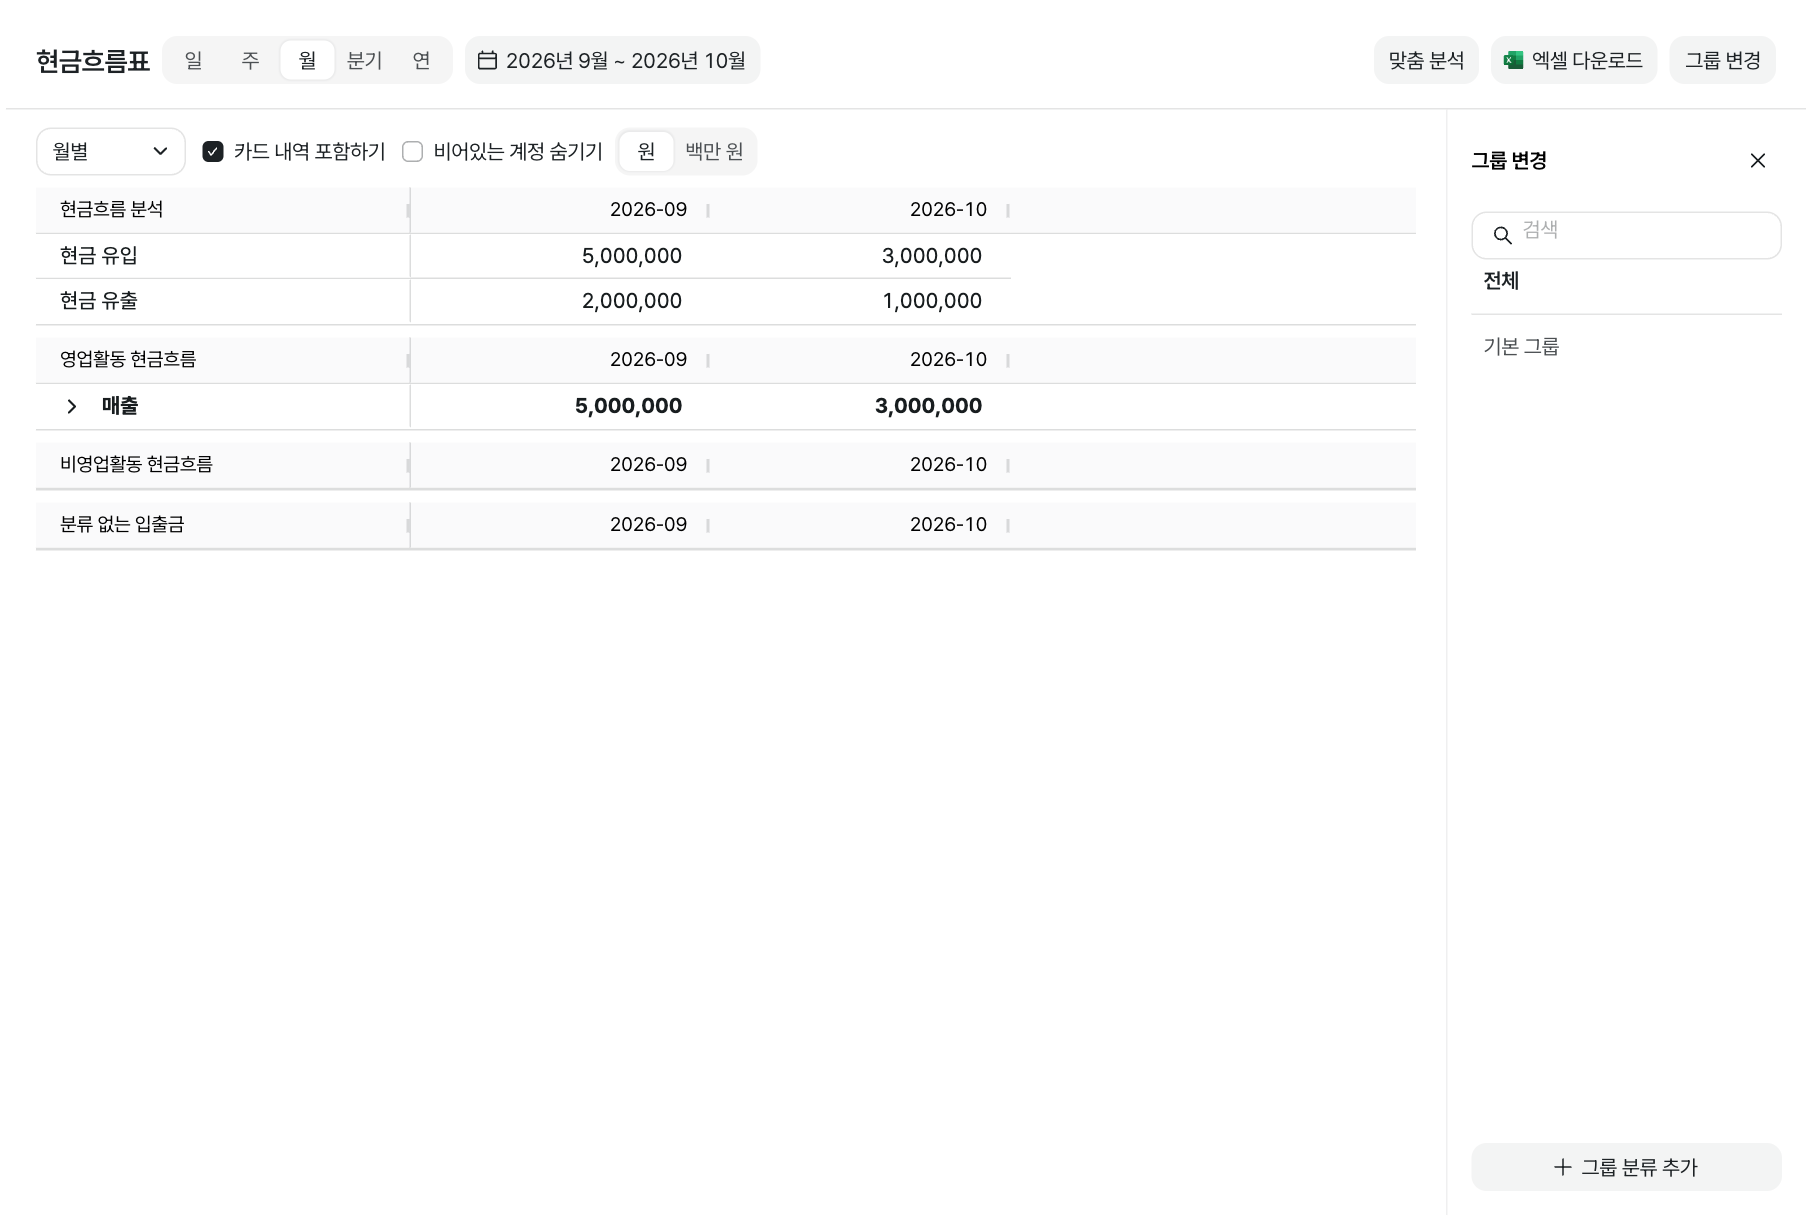Open the 월별 dropdown
This screenshot has width=1818, height=1227.
(111, 151)
